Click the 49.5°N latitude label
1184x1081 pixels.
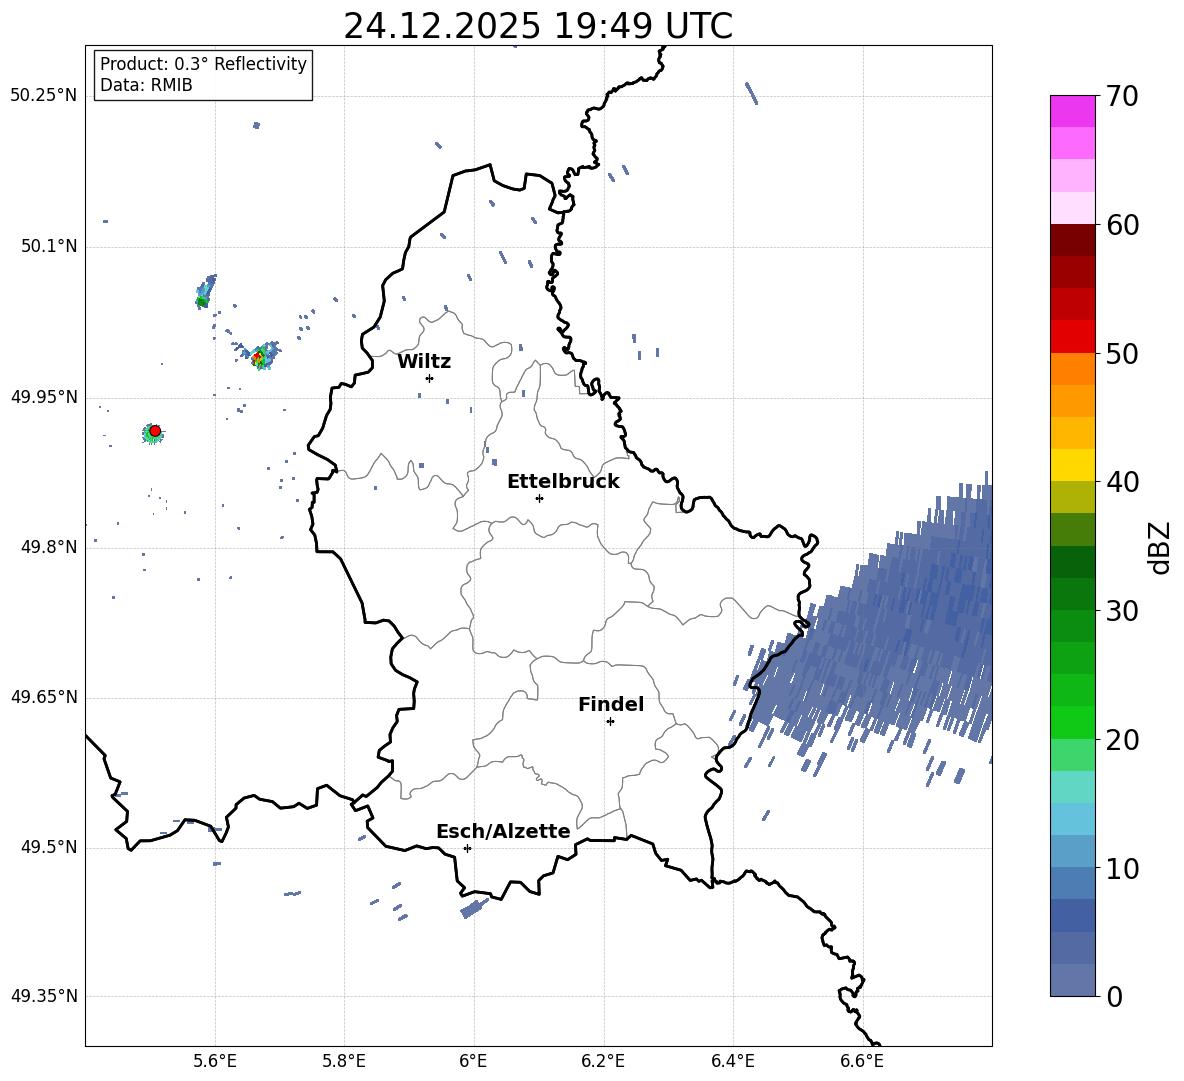(x=49, y=847)
